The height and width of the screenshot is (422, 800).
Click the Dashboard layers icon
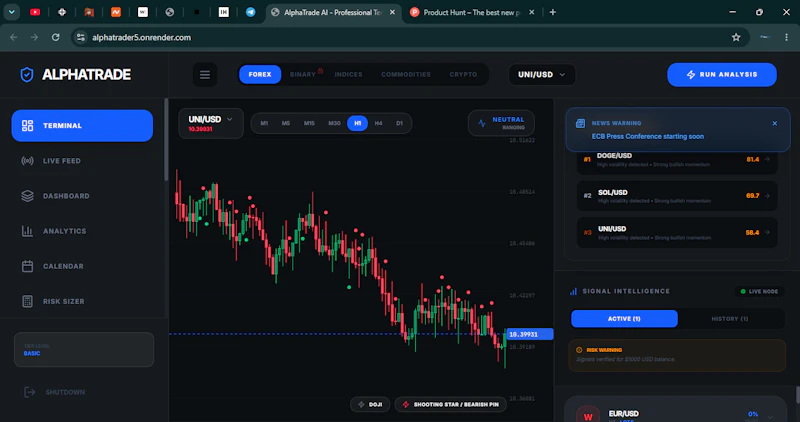click(28, 196)
